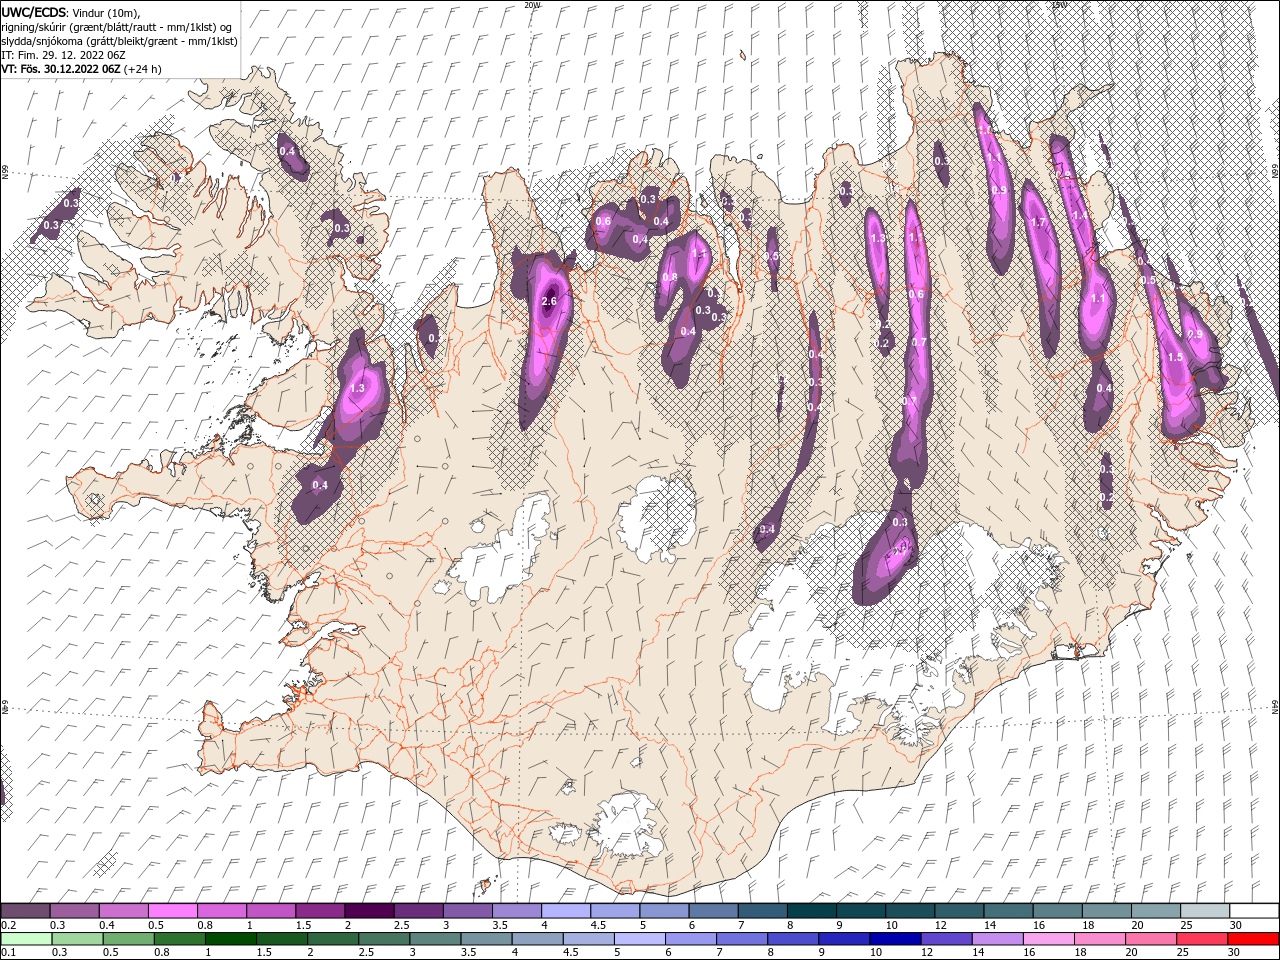Select the bright red rain swatch labeled 30

pos(1253,939)
